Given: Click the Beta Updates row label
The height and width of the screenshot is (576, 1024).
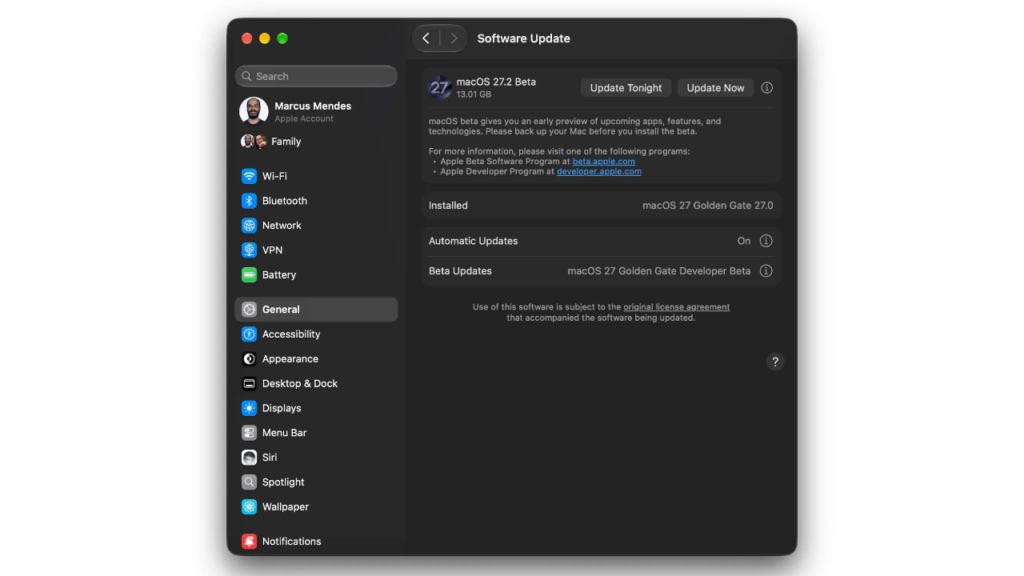Looking at the screenshot, I should point(460,271).
